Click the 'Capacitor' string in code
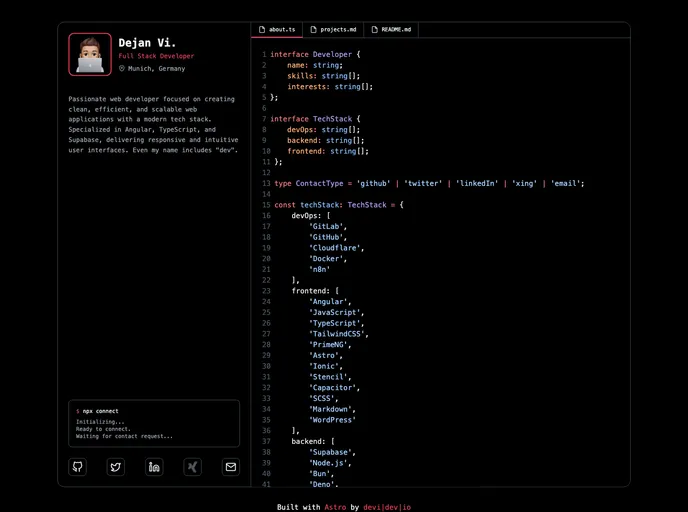The width and height of the screenshot is (688, 512). point(334,388)
